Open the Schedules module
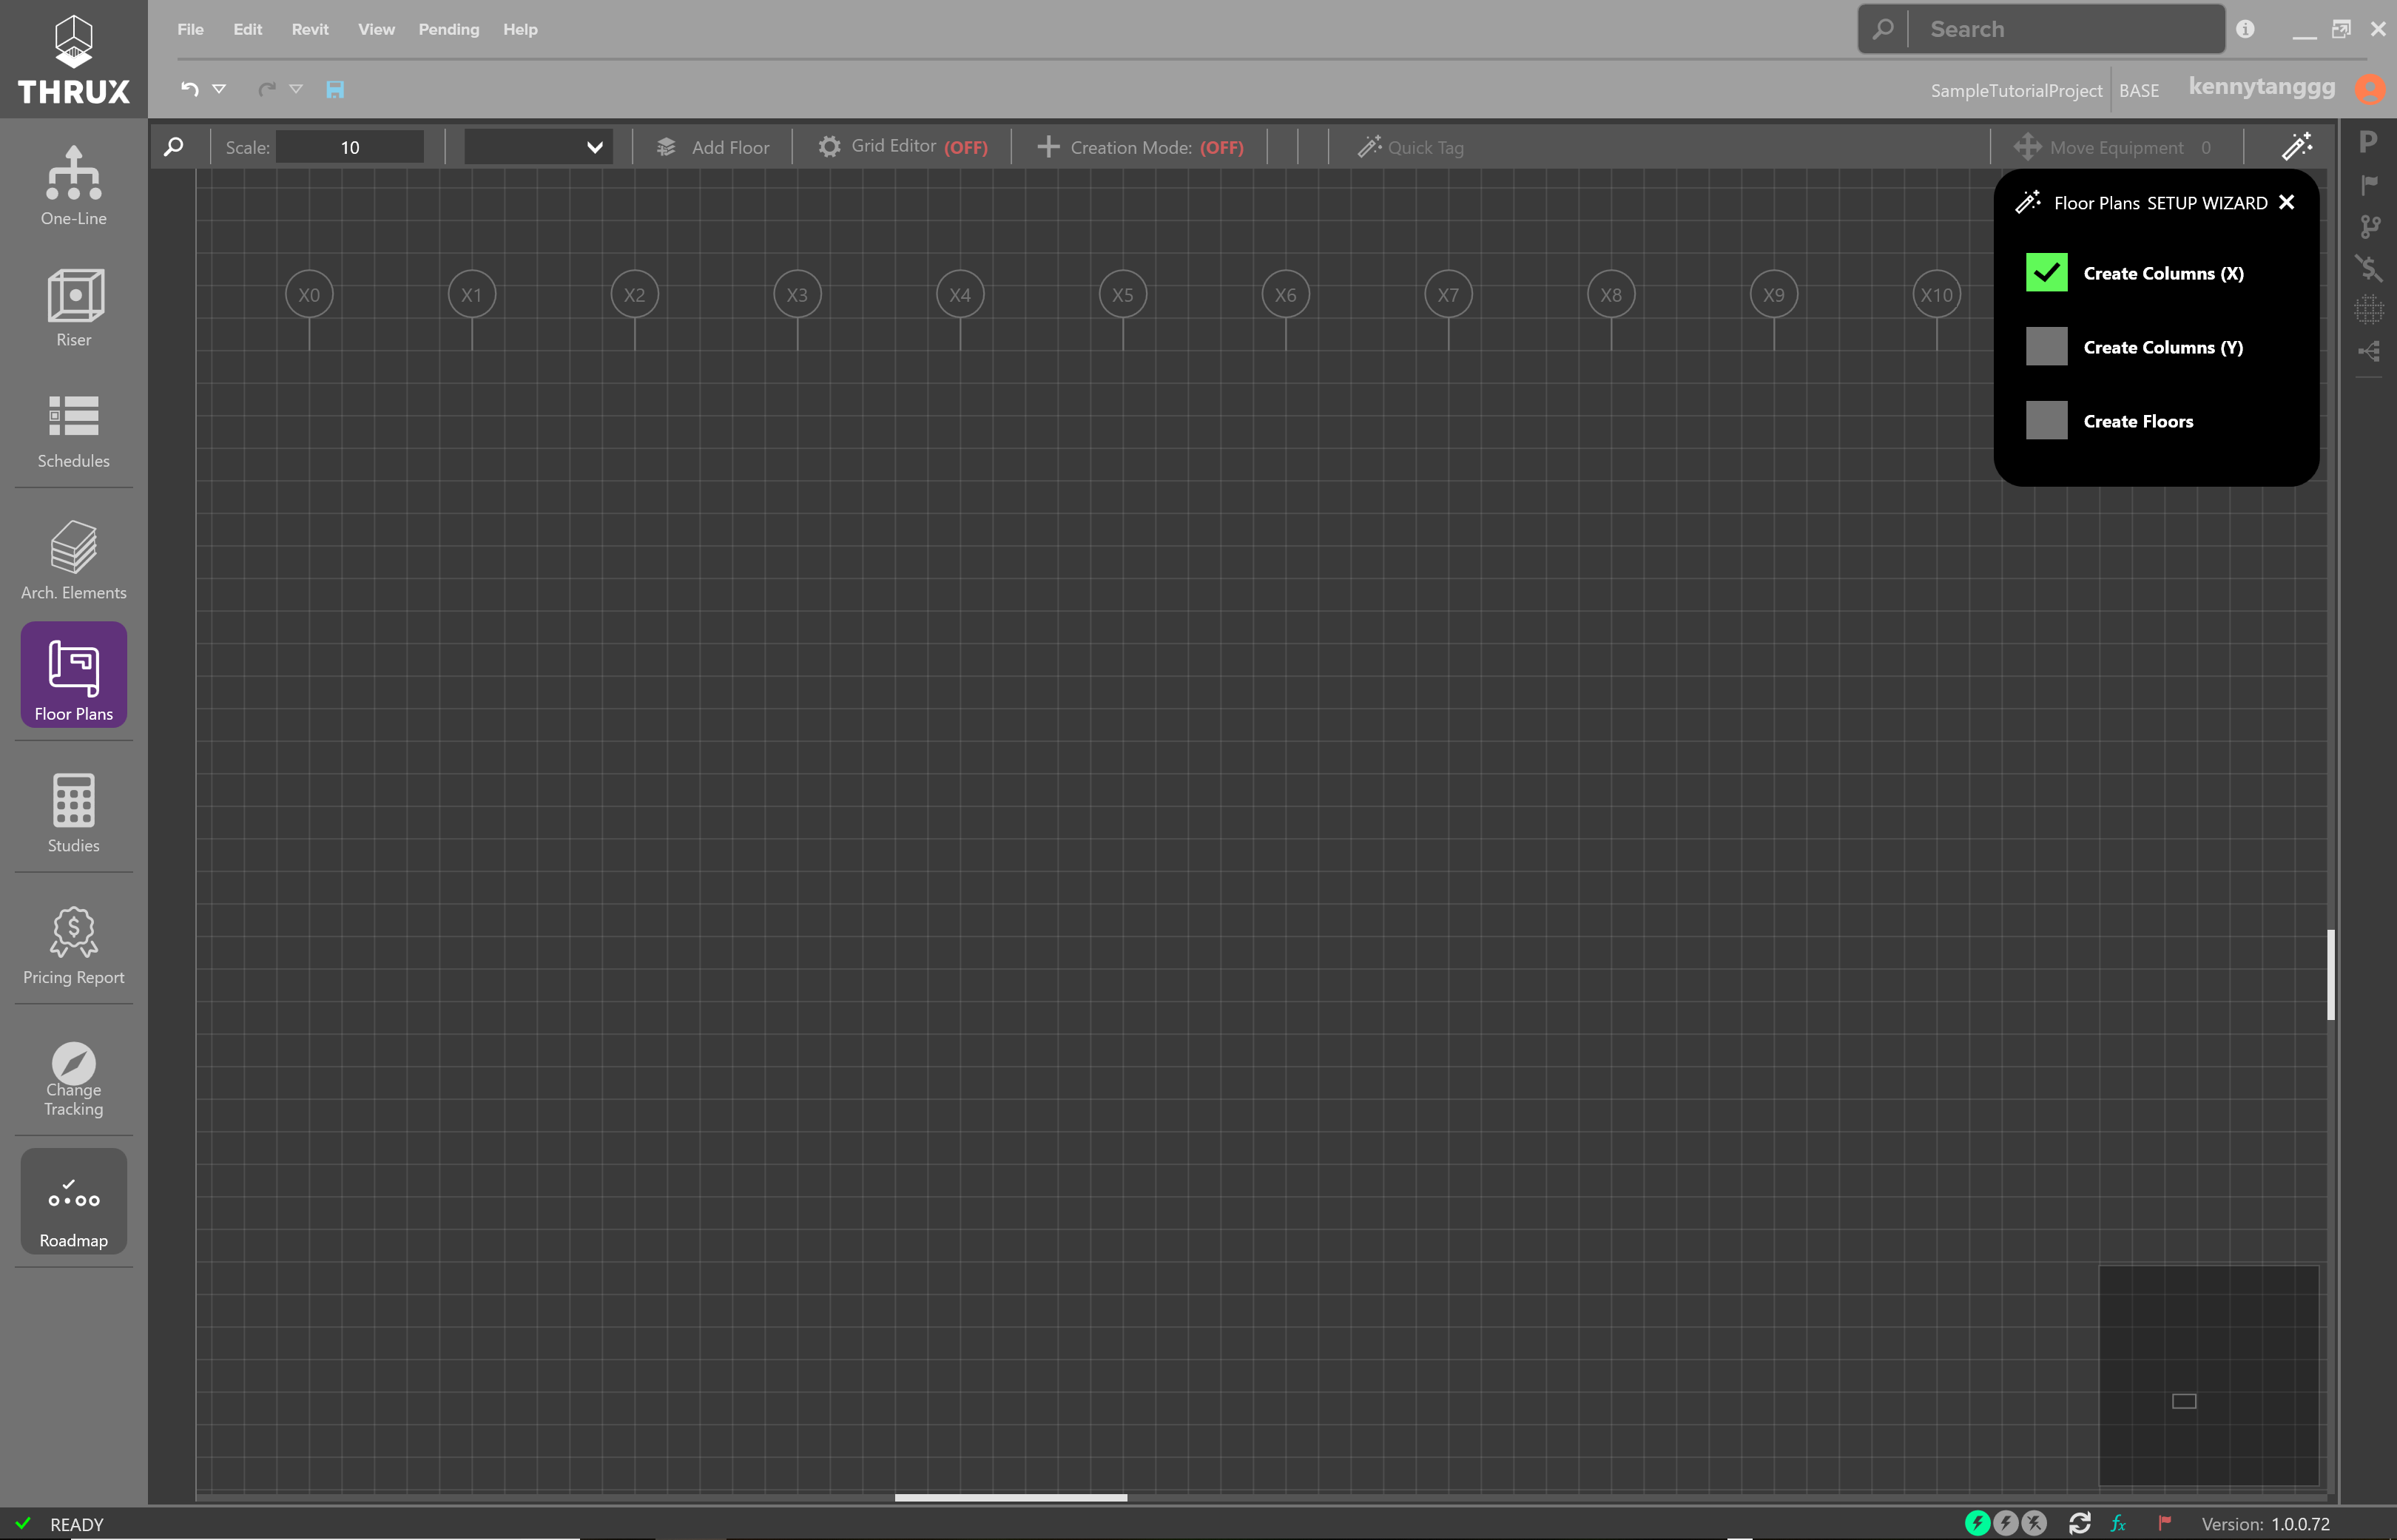 pos(73,431)
